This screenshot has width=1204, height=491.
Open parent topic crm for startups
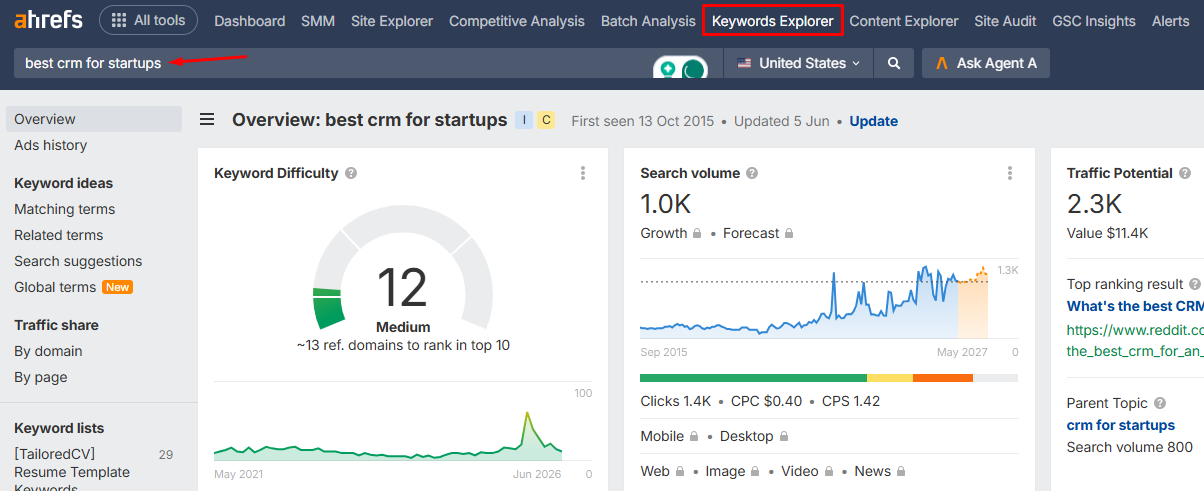[x=1121, y=425]
